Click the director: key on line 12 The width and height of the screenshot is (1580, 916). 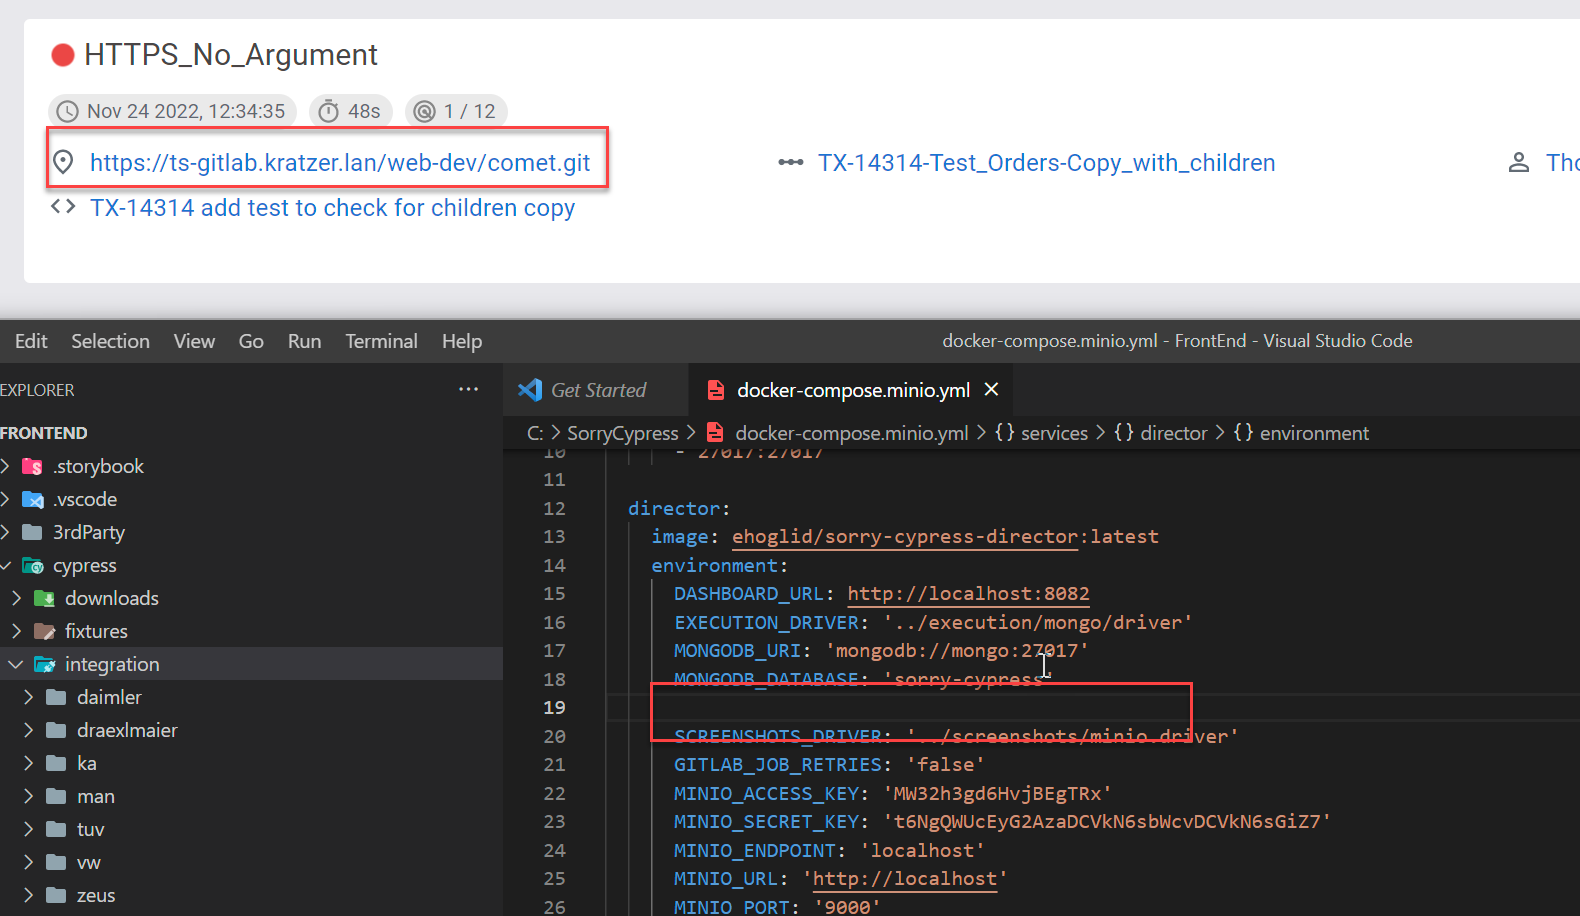pos(679,509)
